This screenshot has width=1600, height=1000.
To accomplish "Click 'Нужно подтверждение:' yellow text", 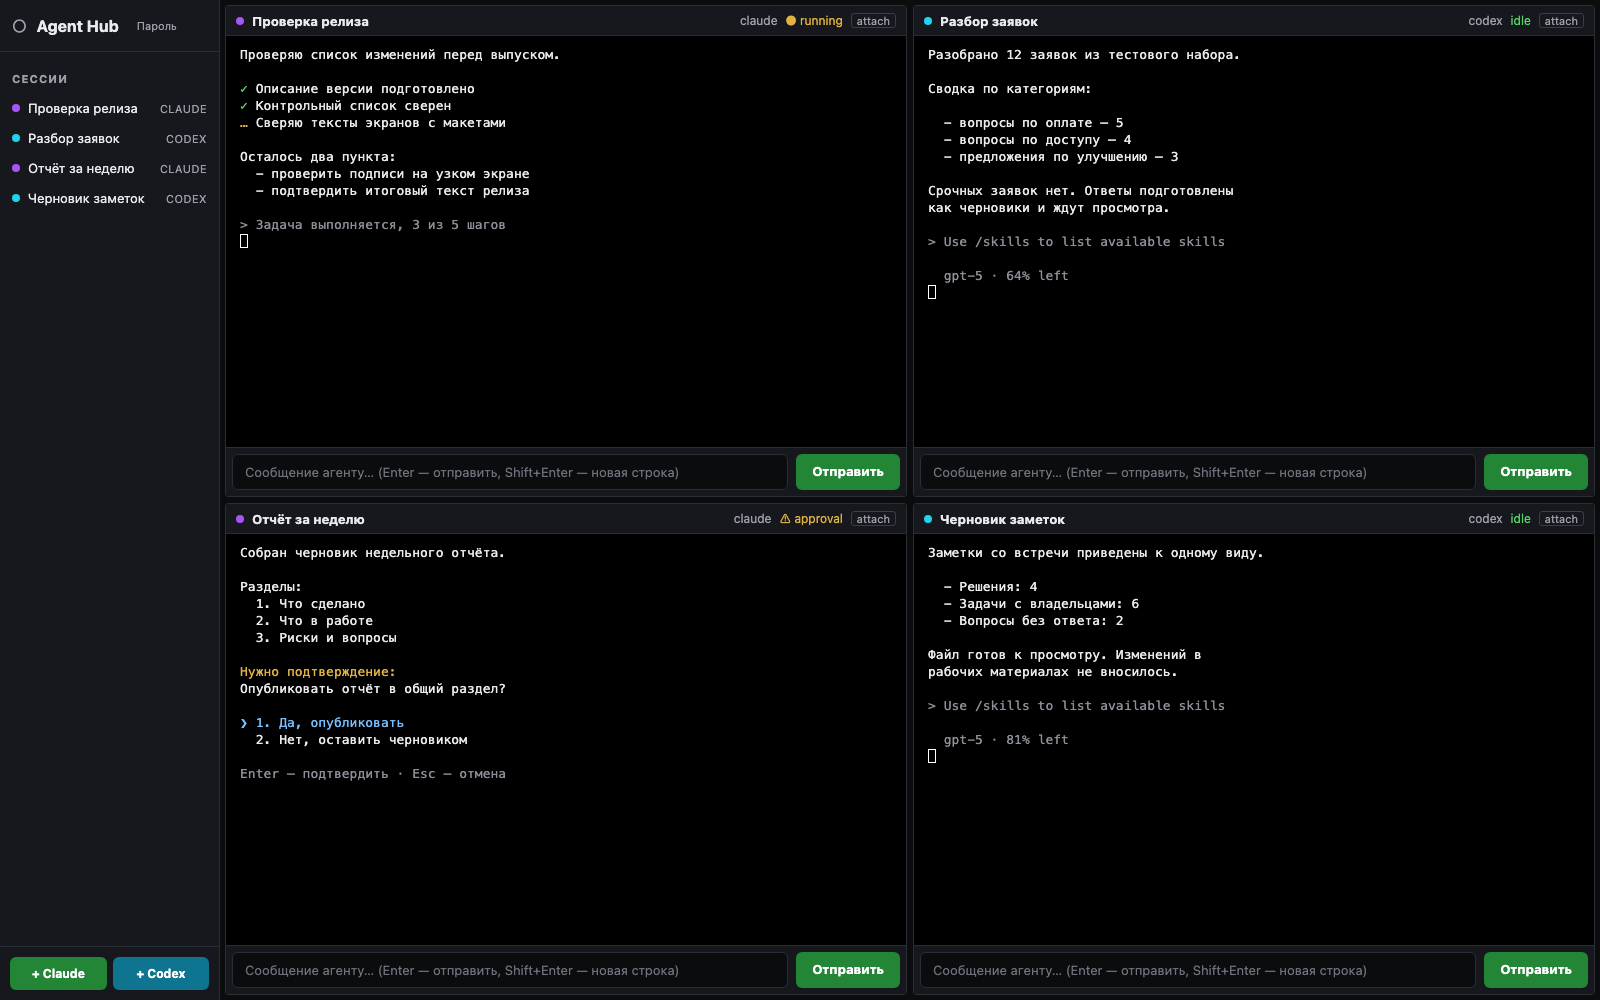I will (318, 672).
